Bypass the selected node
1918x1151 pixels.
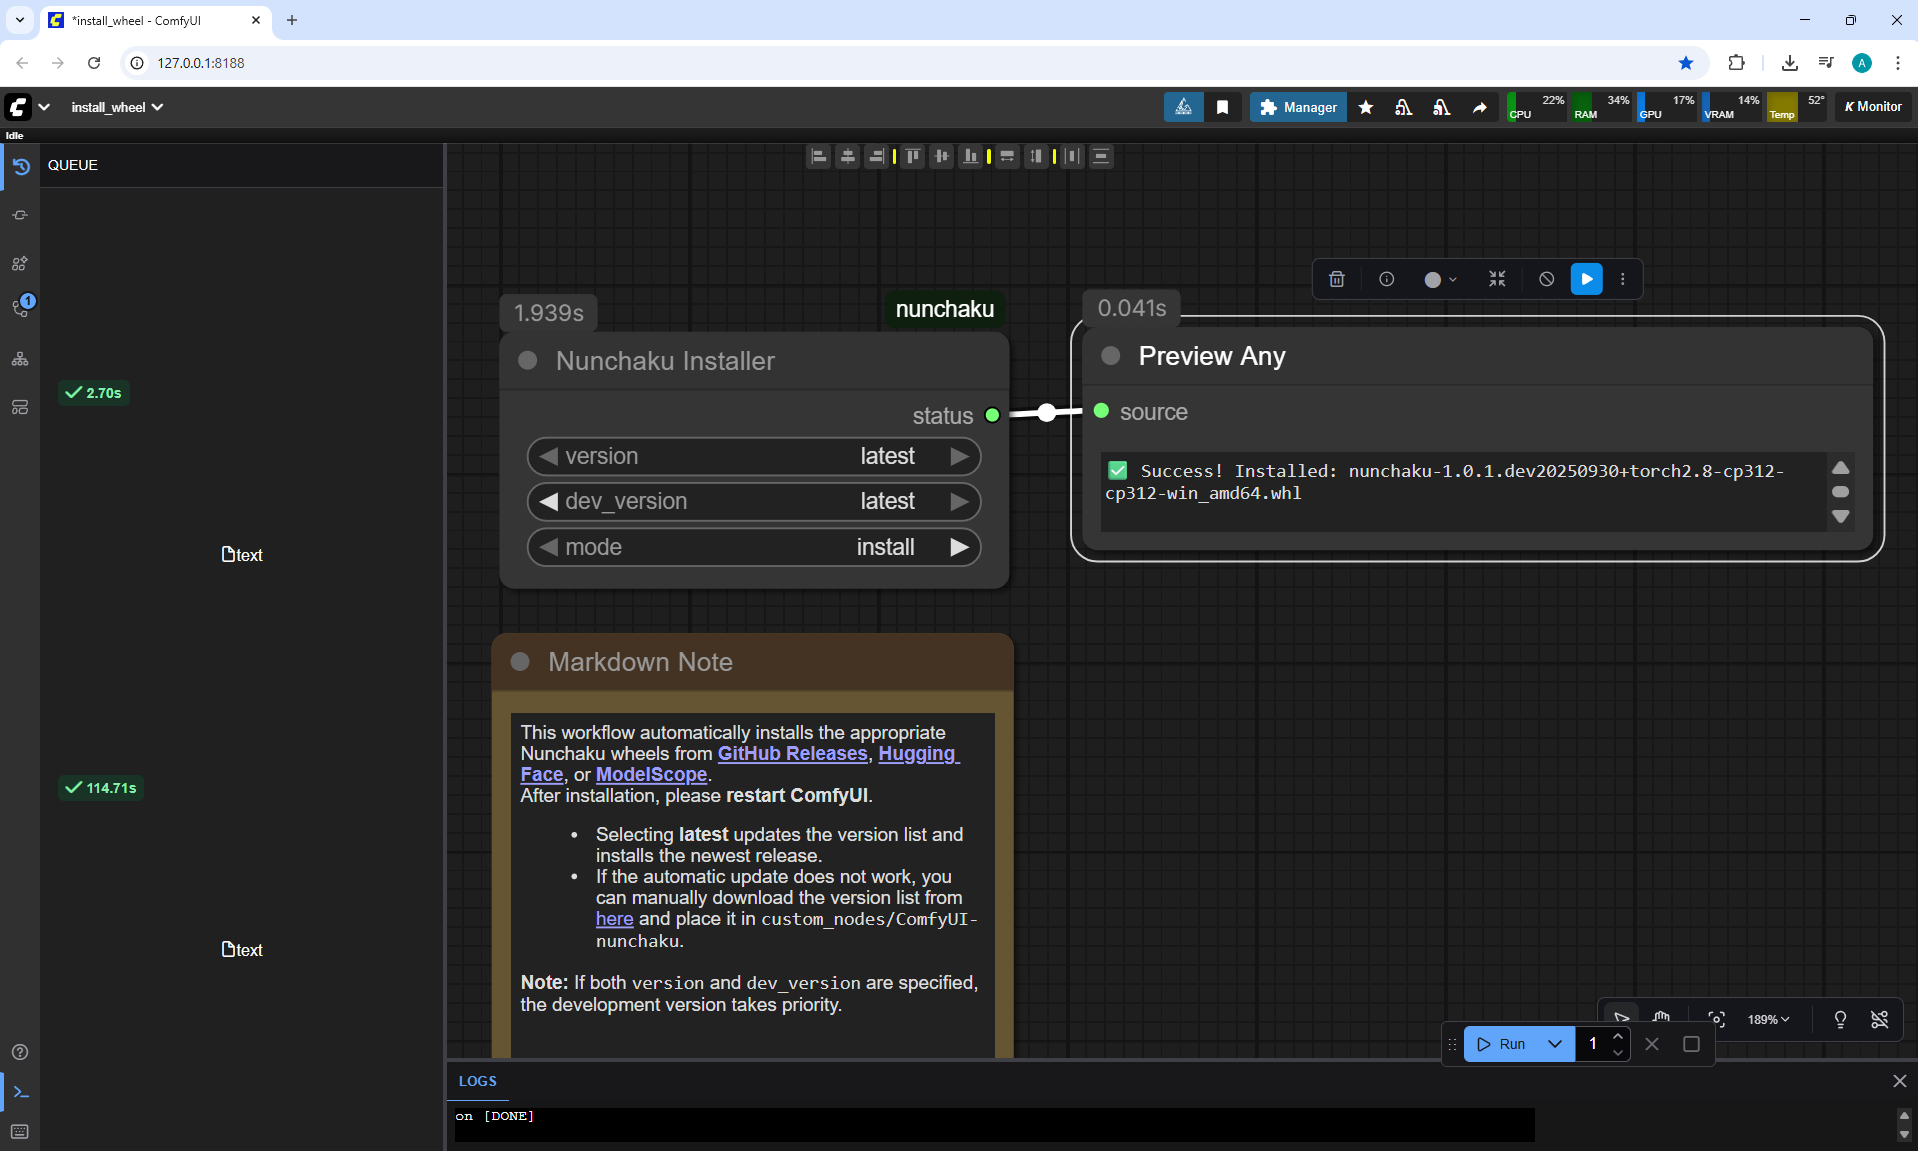pyautogui.click(x=1547, y=279)
